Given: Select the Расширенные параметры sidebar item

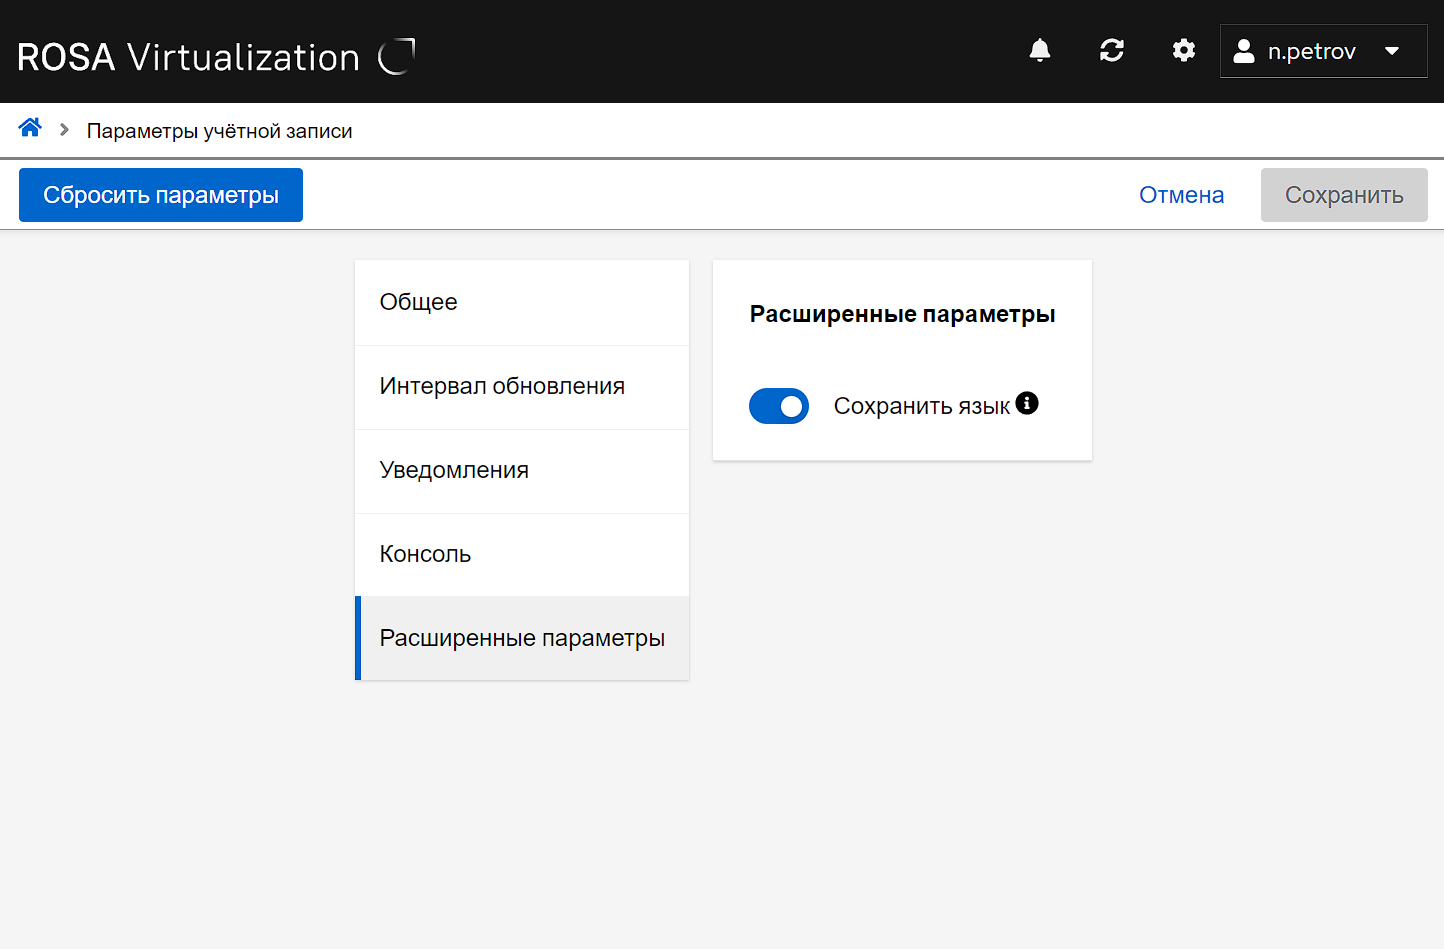Looking at the screenshot, I should (522, 638).
